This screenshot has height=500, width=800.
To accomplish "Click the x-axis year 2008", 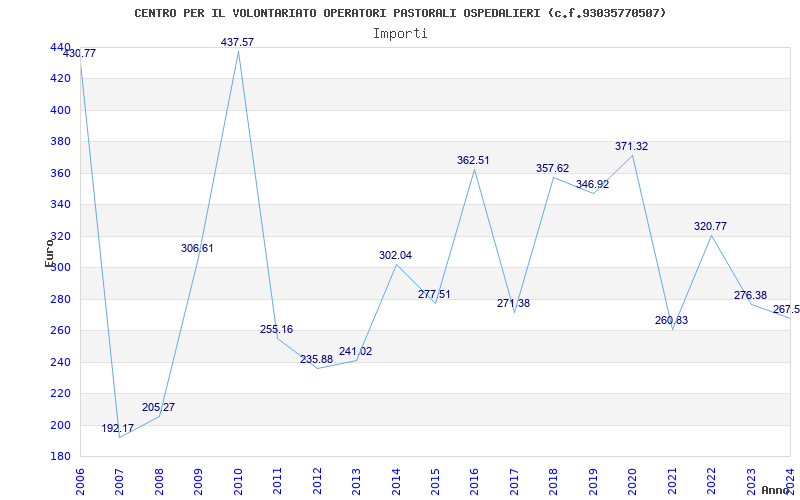I will [x=159, y=482].
